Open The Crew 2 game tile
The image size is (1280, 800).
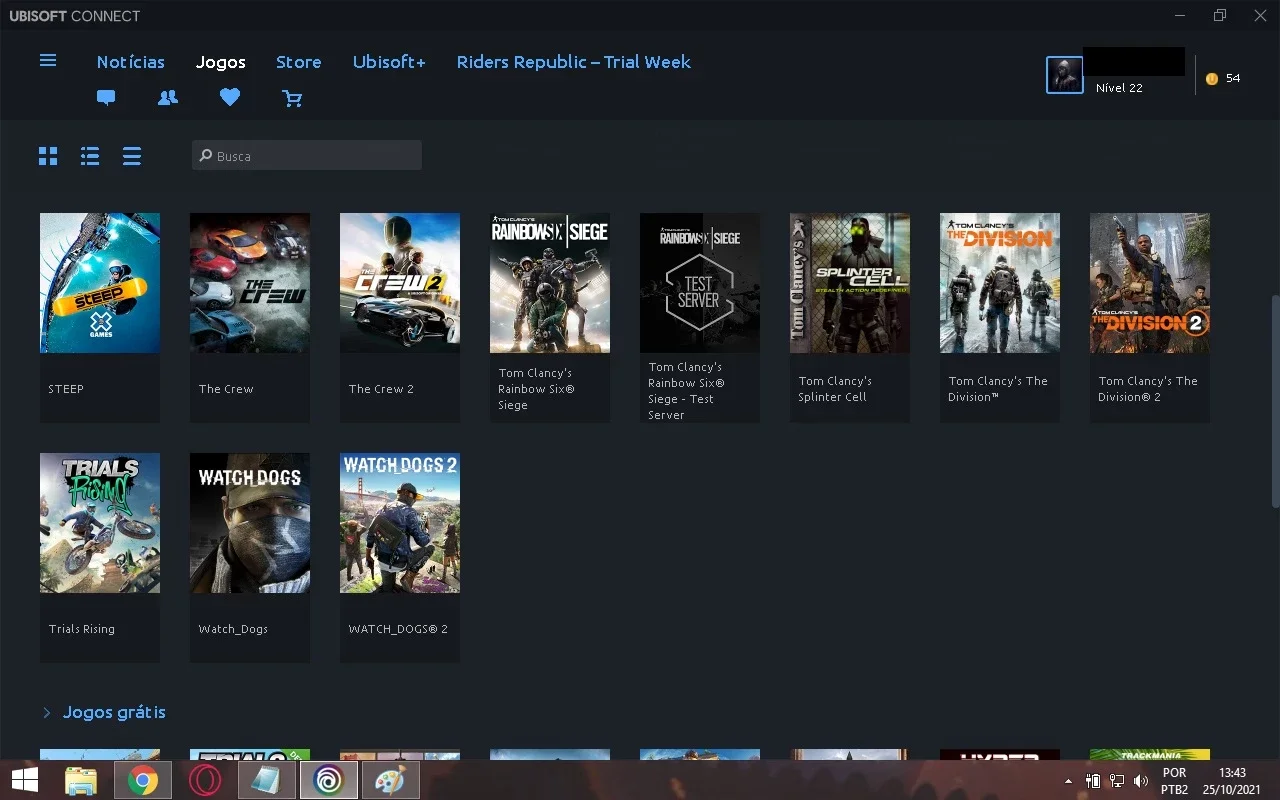pyautogui.click(x=400, y=317)
